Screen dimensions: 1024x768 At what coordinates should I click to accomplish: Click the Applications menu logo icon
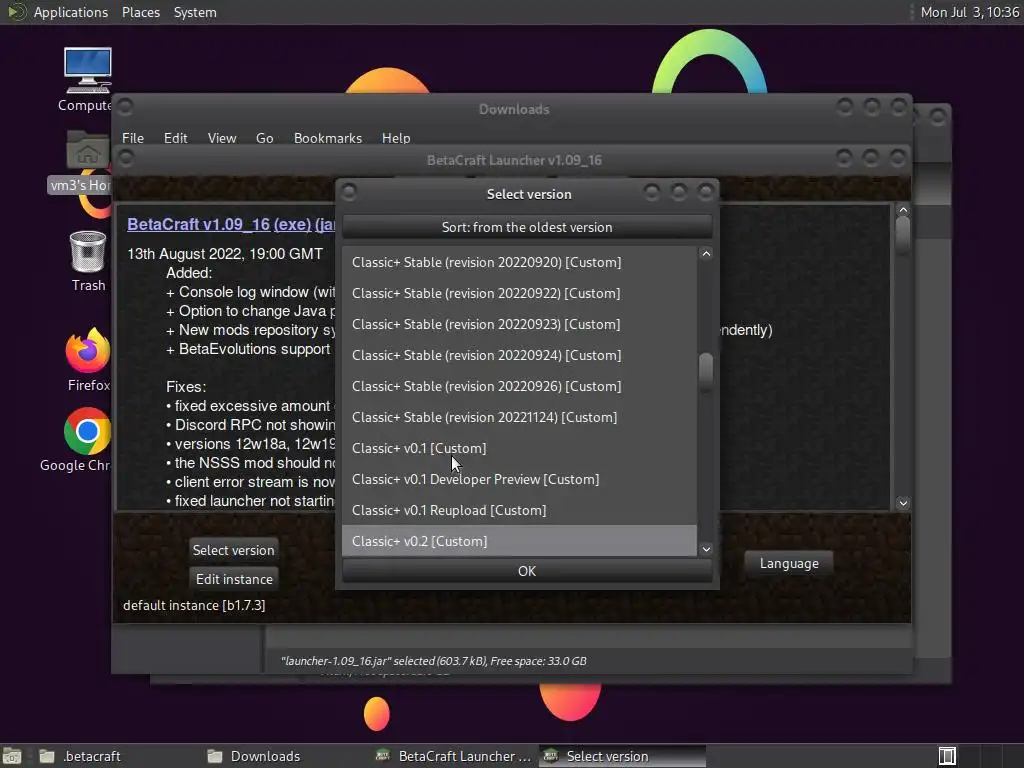pos(15,12)
